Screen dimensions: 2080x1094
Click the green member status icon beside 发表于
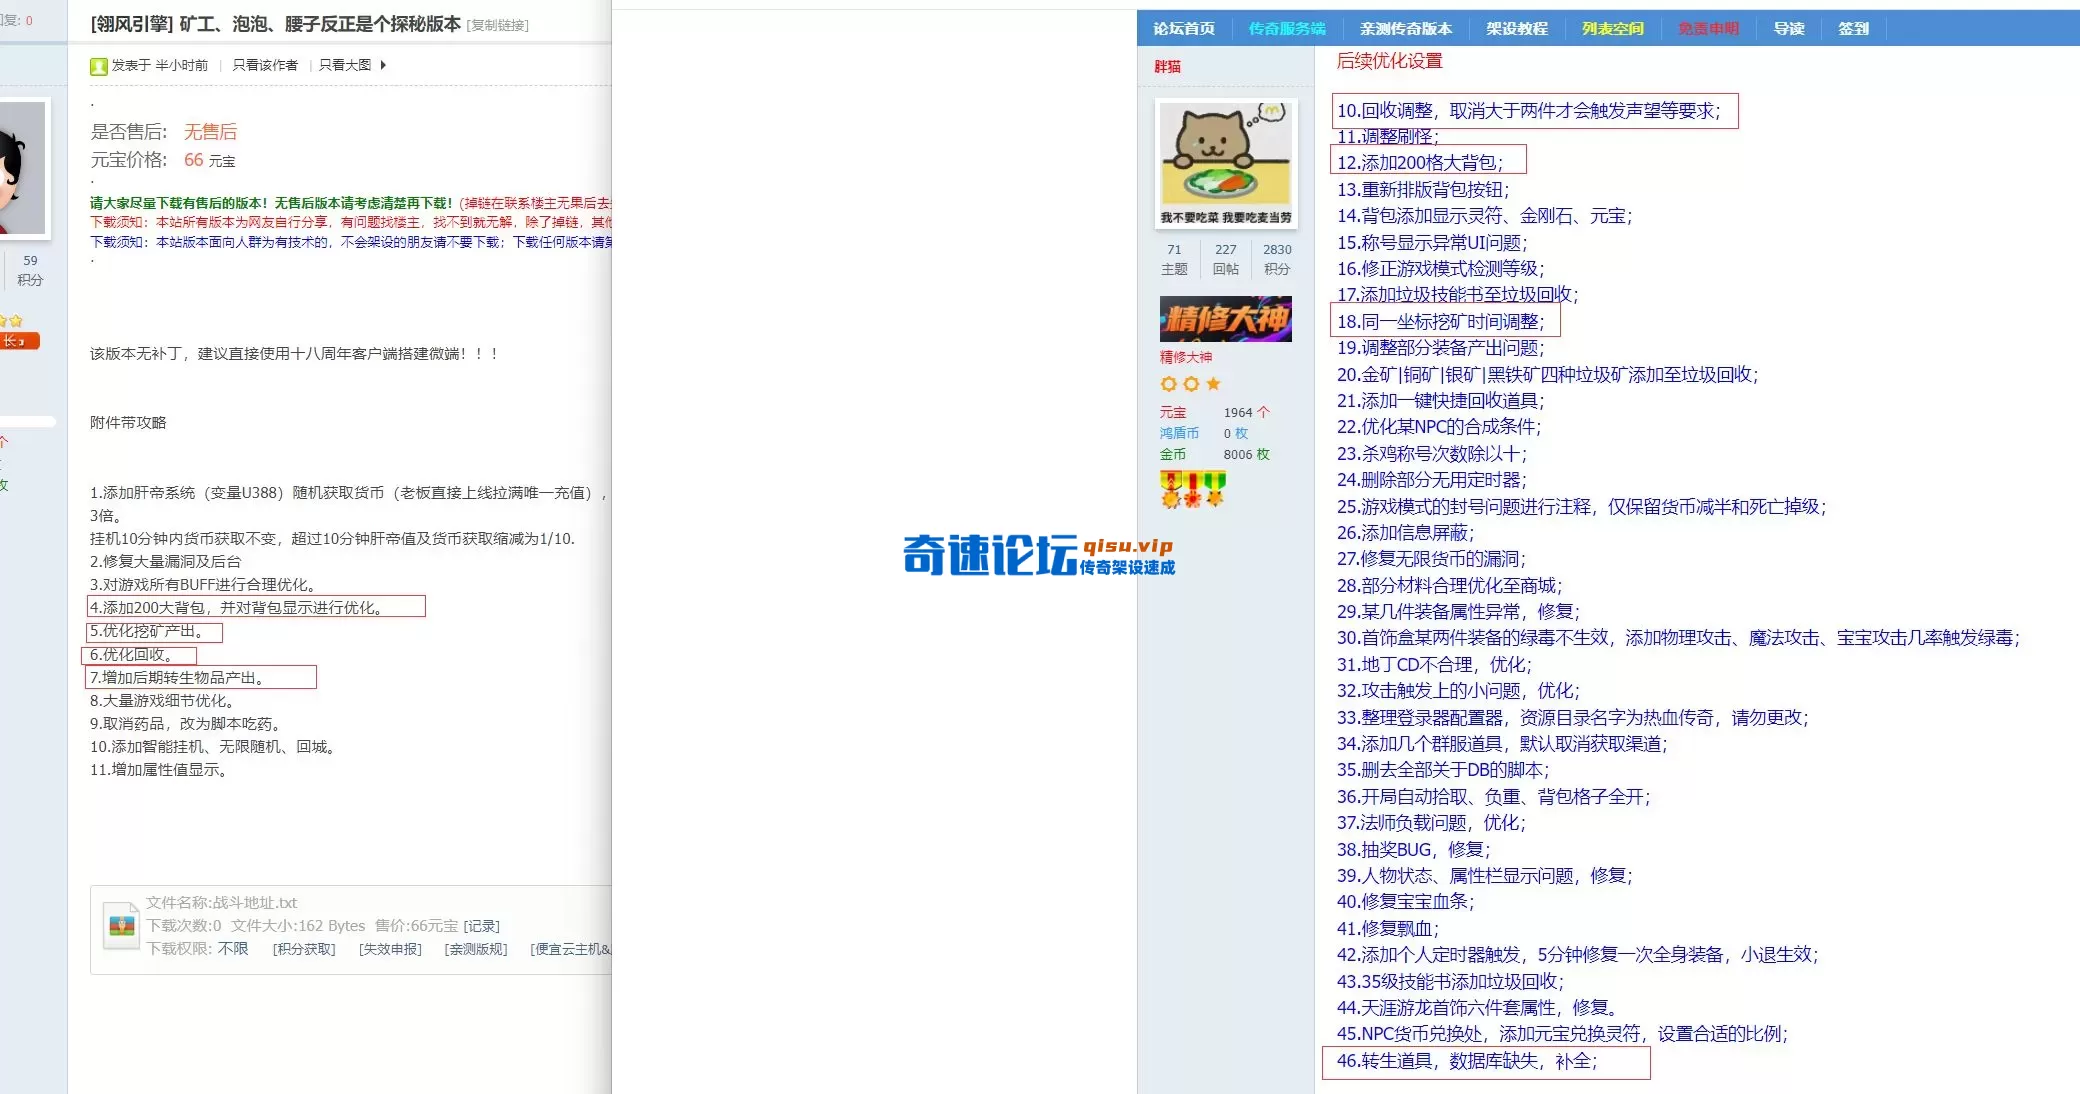pos(98,65)
